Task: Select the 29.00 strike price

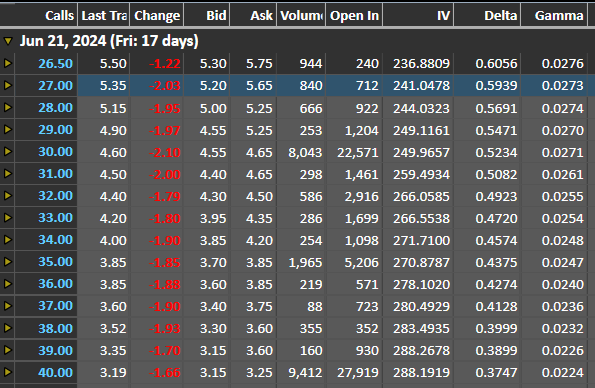Action: 55,129
